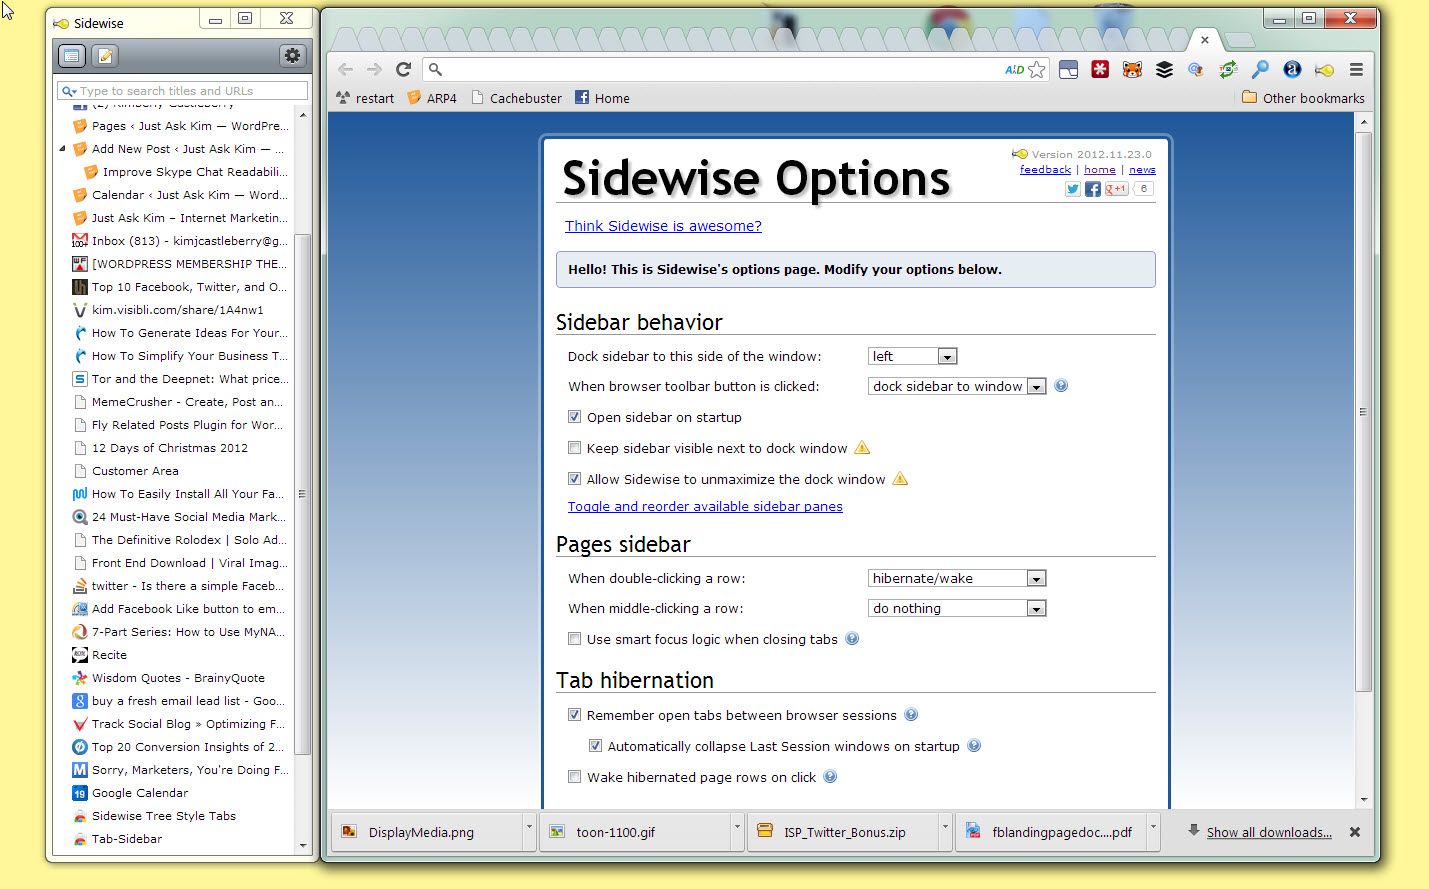
Task: Toggle Remember open tabs between browser sessions
Action: [x=574, y=715]
